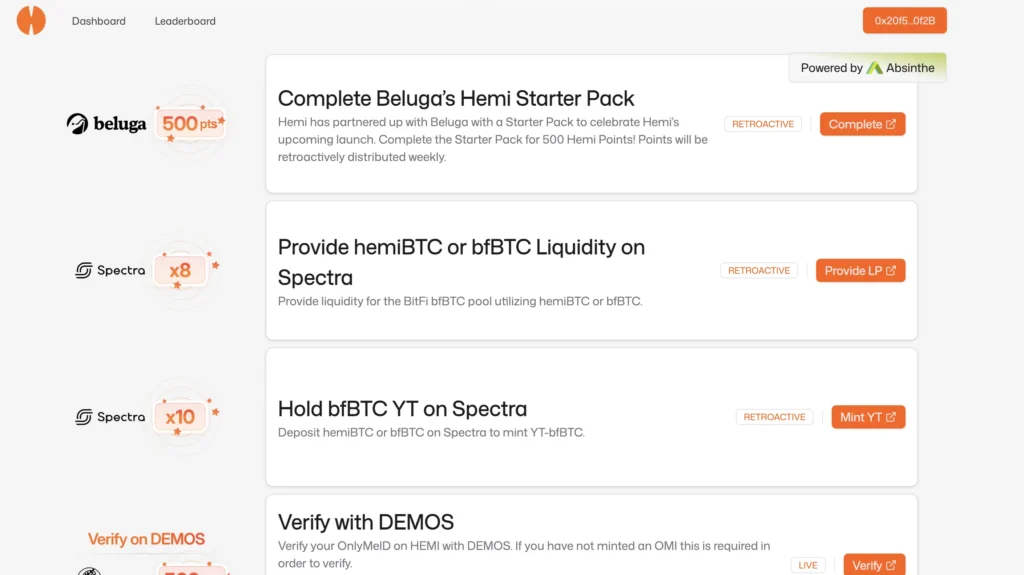Click the Complete button for Beluga Starter Pack
Viewport: 1024px width, 575px height.
click(862, 124)
